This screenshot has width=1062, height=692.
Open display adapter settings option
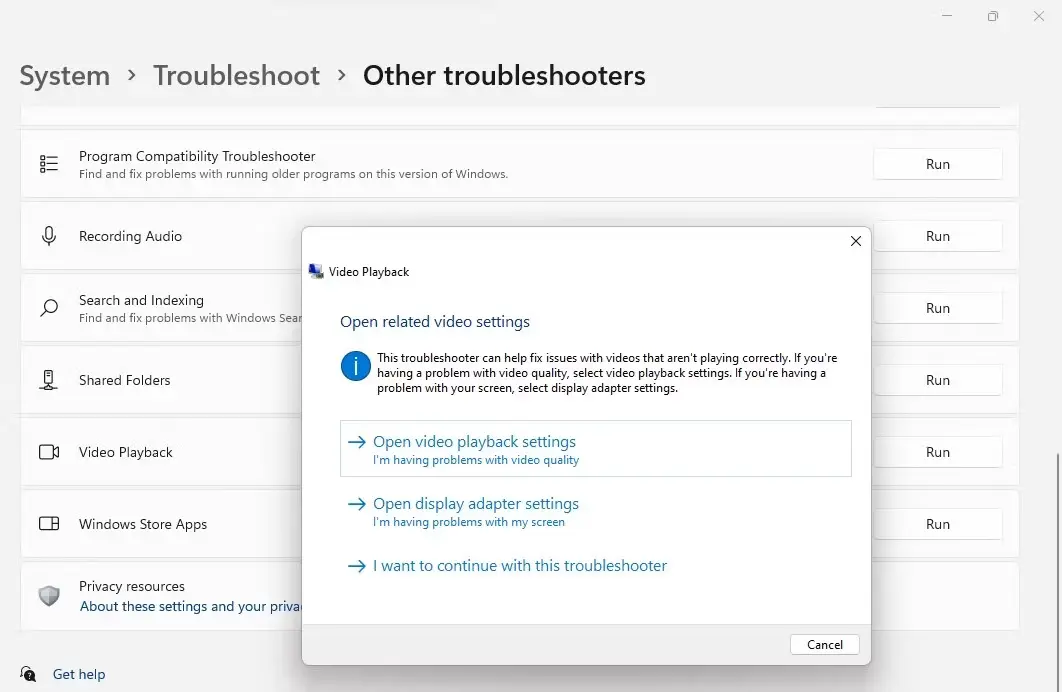coord(595,511)
